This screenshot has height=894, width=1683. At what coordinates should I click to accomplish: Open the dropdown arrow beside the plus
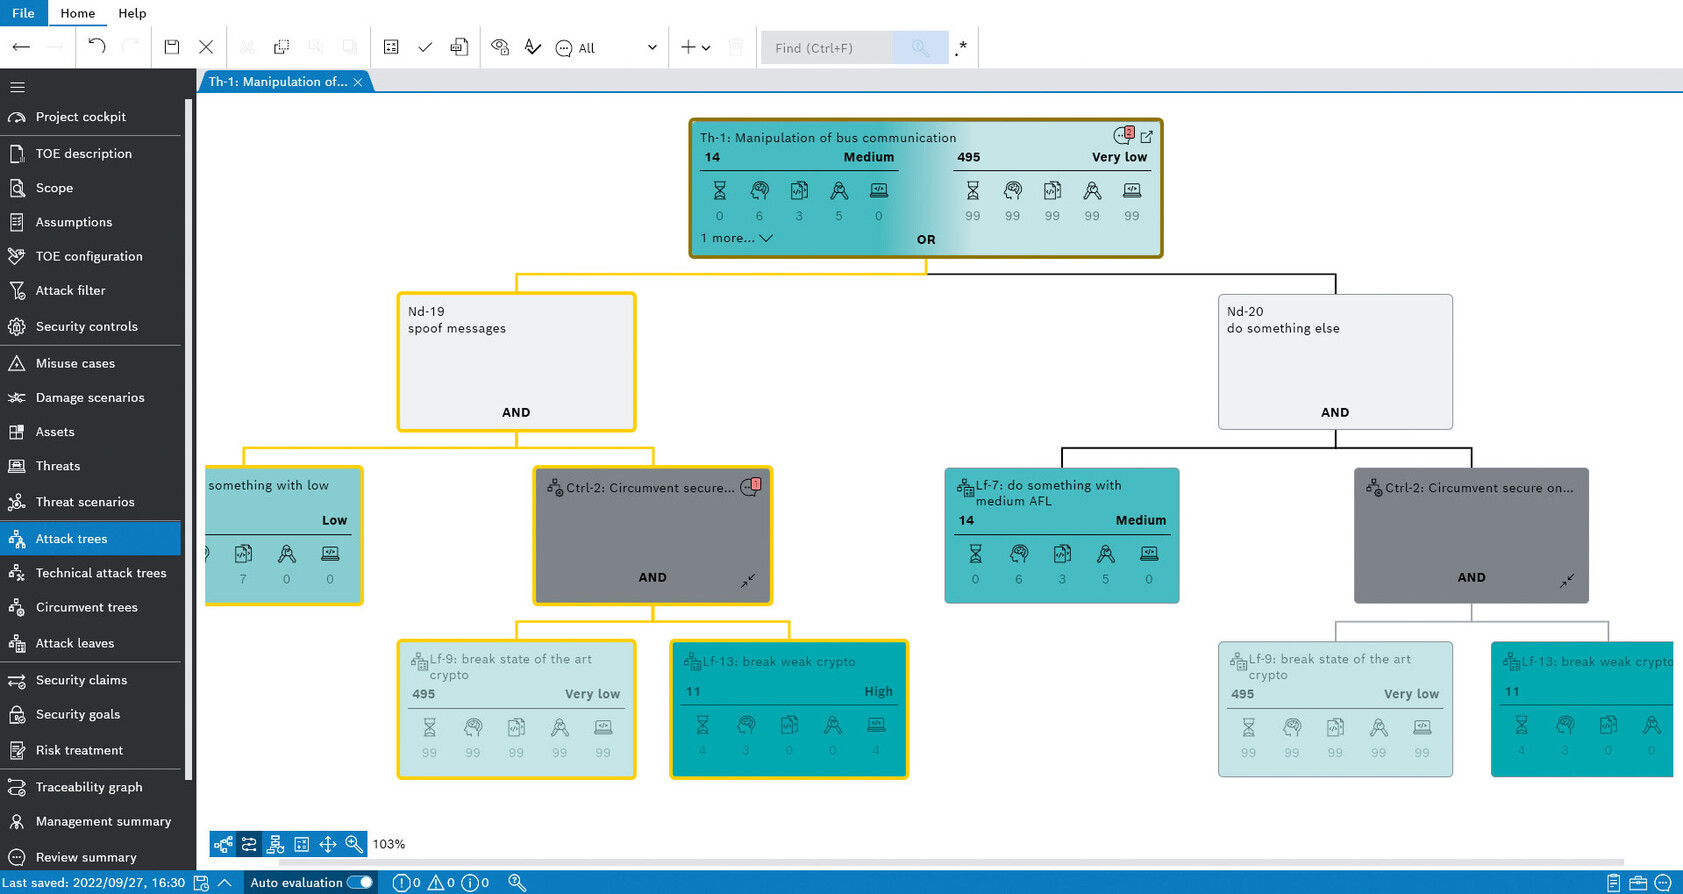(706, 48)
